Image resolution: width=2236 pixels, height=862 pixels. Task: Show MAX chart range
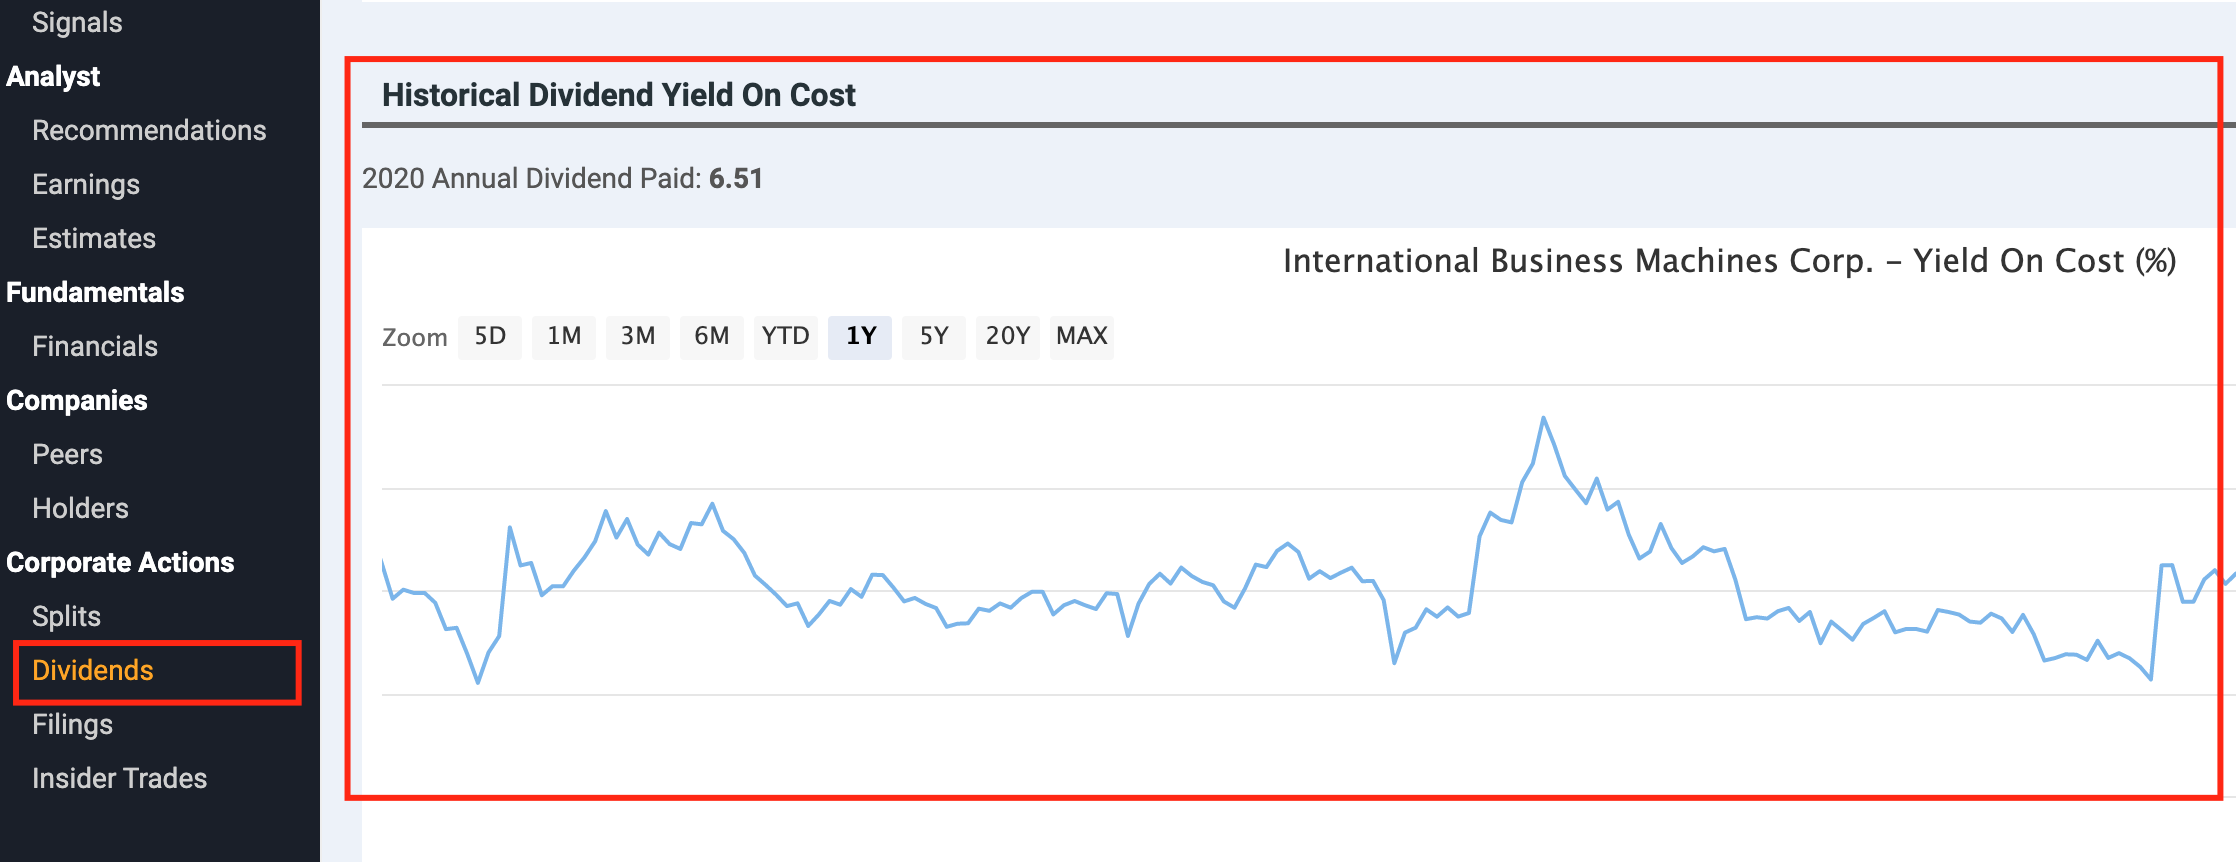[x=1082, y=336]
